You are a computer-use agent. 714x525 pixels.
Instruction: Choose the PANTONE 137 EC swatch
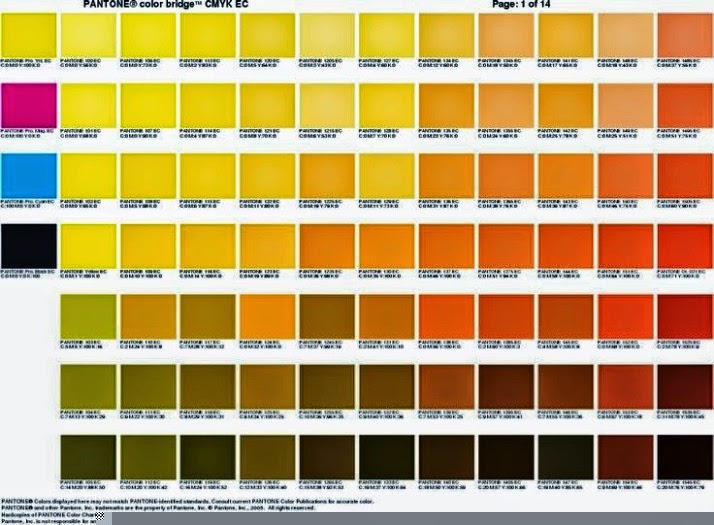click(446, 246)
